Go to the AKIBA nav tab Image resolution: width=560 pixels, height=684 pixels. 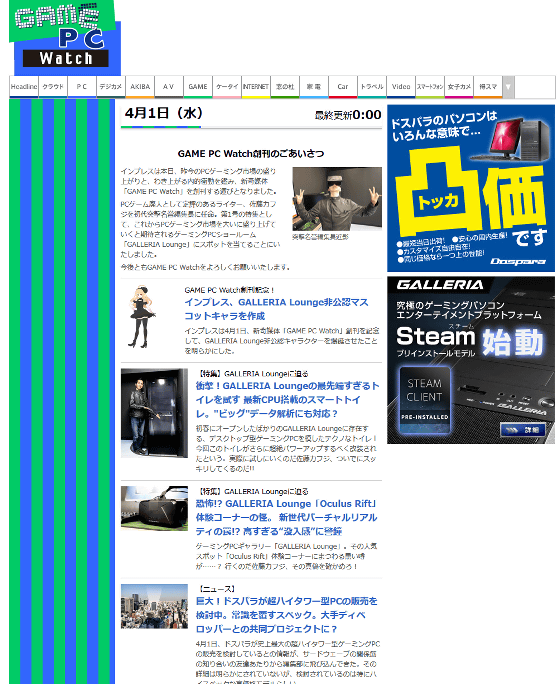coord(140,87)
